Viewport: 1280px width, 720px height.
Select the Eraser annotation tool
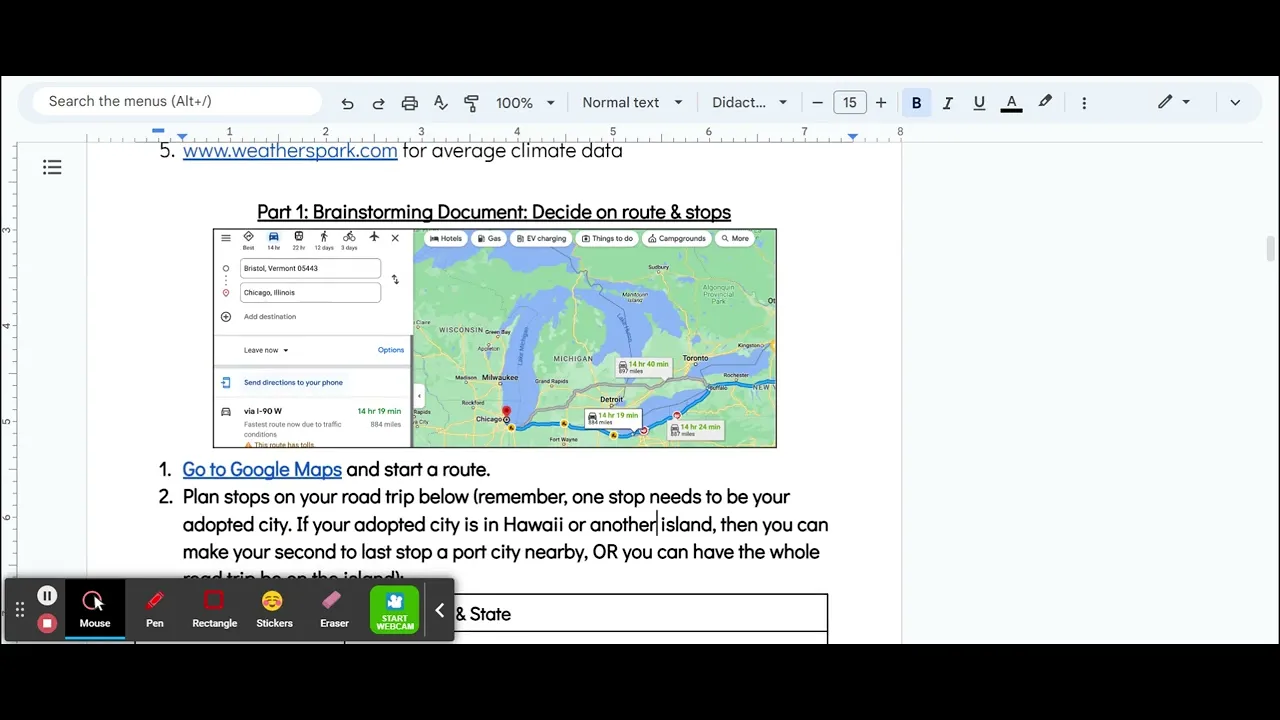pyautogui.click(x=334, y=609)
